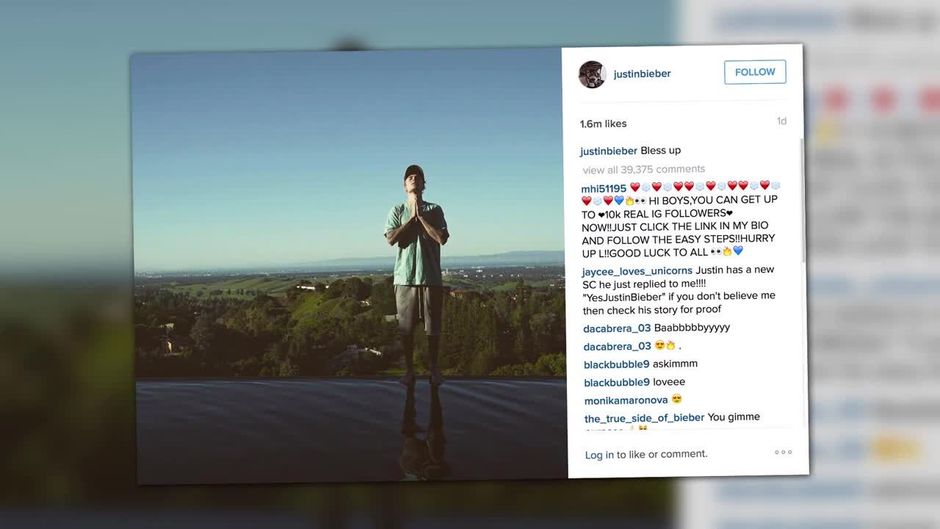
Task: Click the justinbieber profile avatar
Action: click(592, 74)
